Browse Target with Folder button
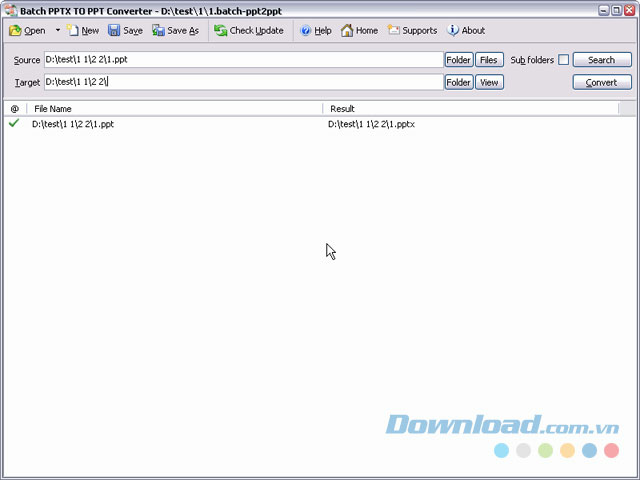Viewport: 640px width, 480px height. coord(459,82)
